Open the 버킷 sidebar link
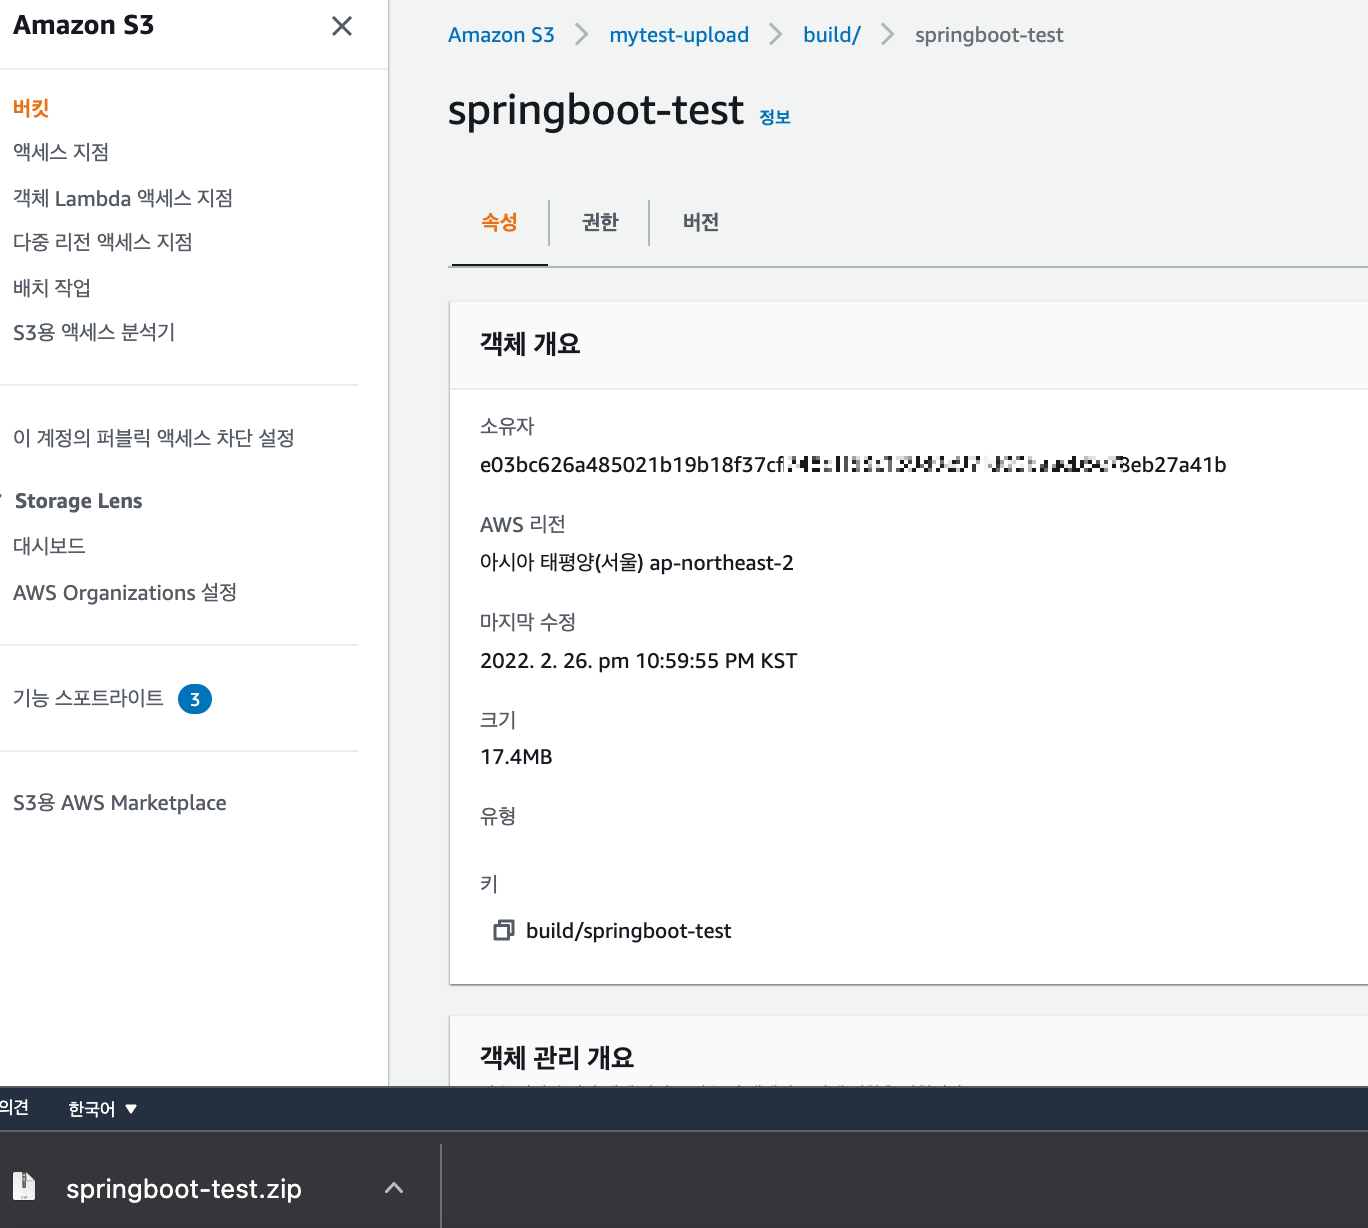Screen dimensions: 1368x1228 point(31,108)
